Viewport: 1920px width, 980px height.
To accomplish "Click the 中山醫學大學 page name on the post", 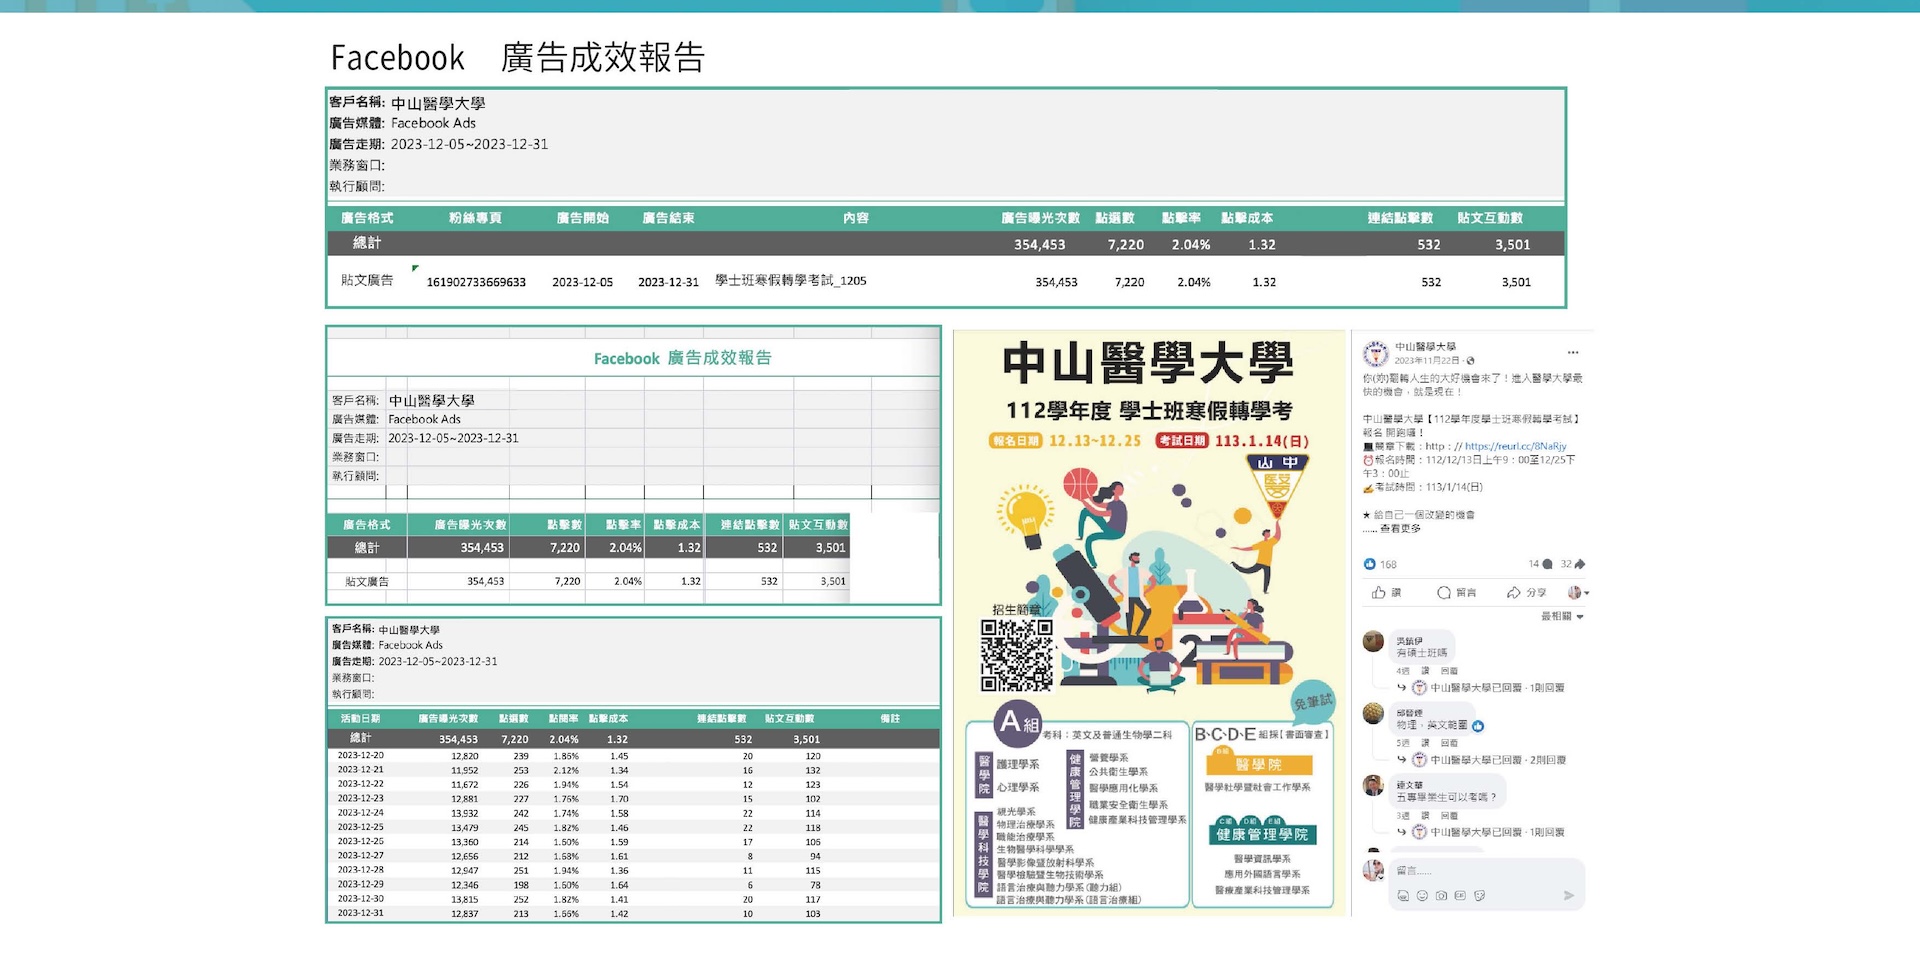I will 1425,347.
